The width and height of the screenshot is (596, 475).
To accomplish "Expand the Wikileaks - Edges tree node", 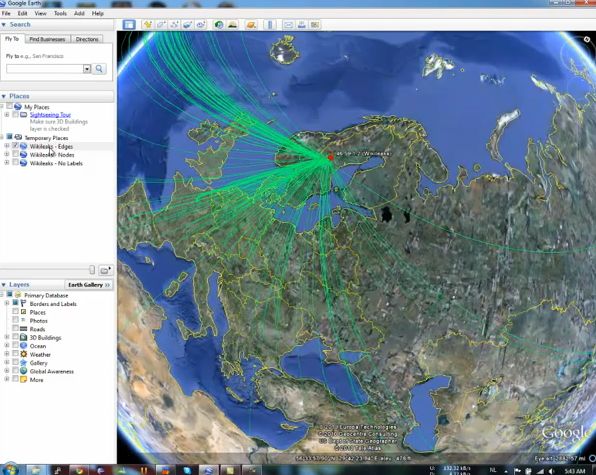I will pos(6,146).
